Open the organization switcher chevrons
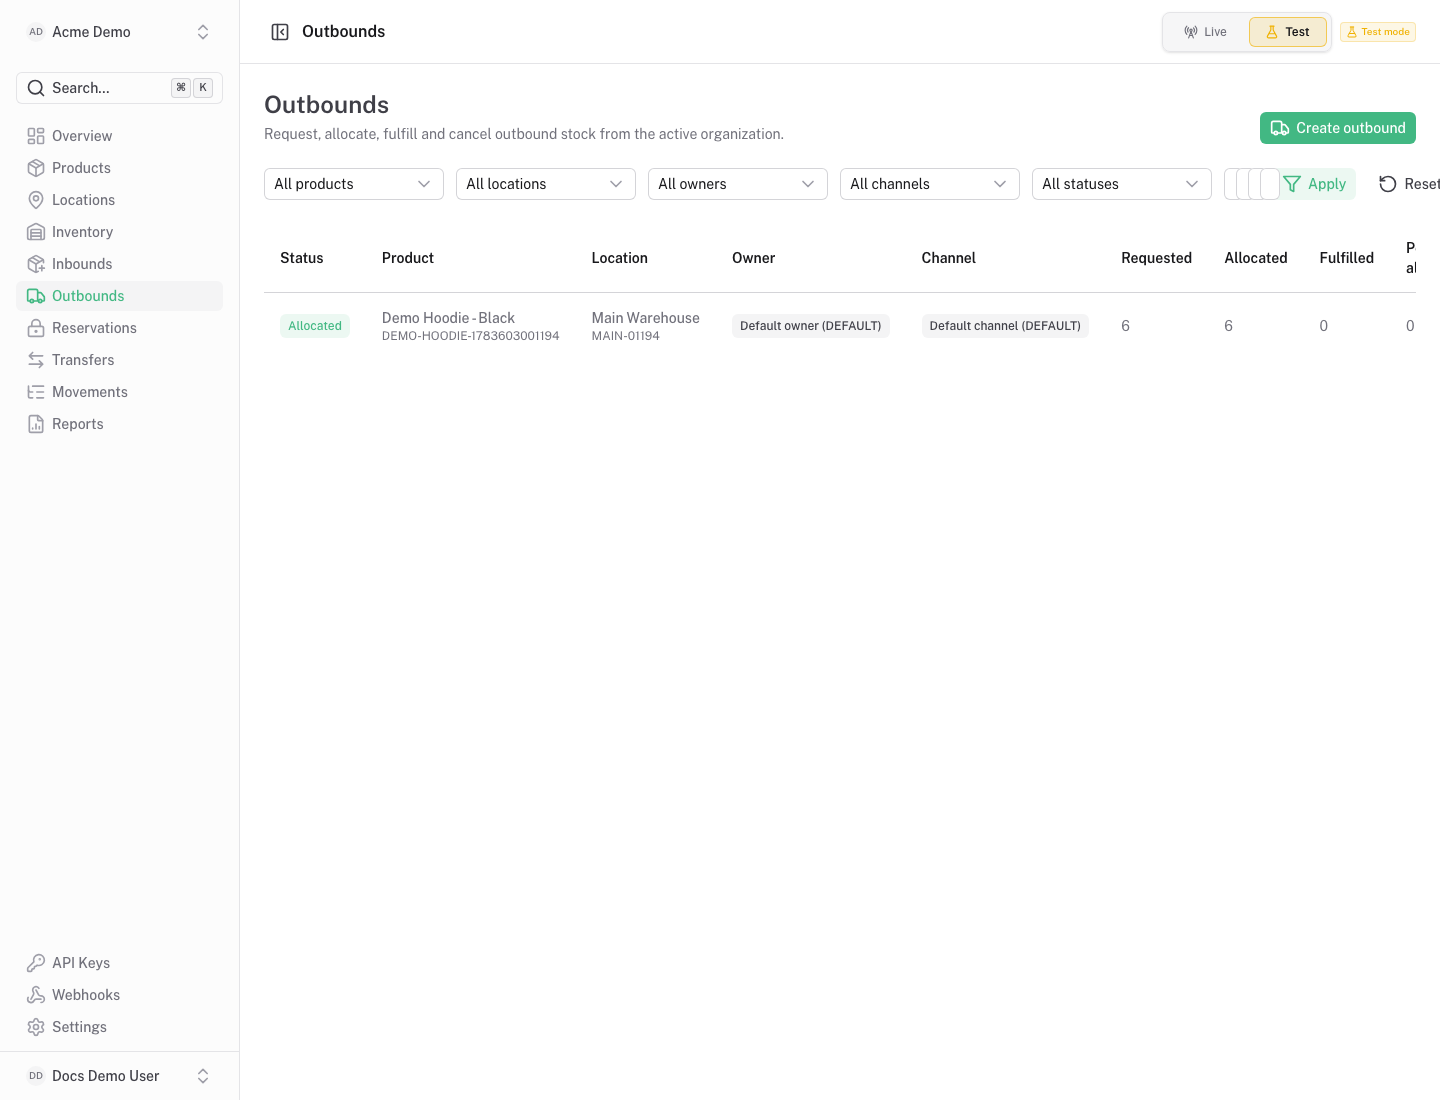Image resolution: width=1440 pixels, height=1100 pixels. click(x=203, y=32)
